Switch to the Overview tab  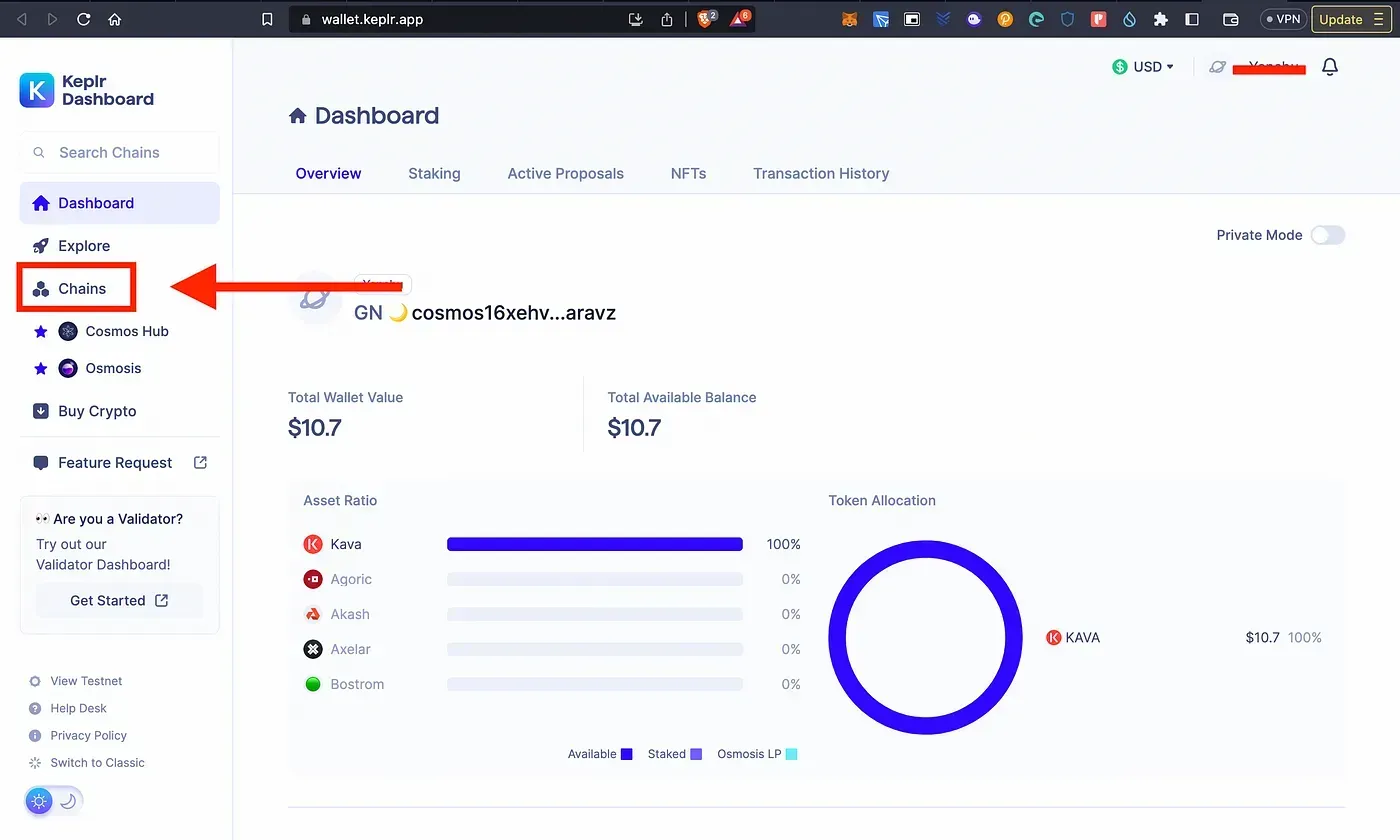coord(328,173)
